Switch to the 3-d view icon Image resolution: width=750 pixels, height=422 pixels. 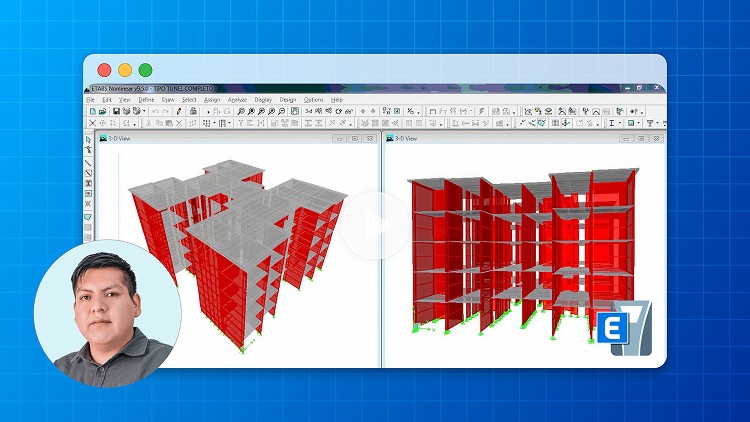tap(309, 111)
